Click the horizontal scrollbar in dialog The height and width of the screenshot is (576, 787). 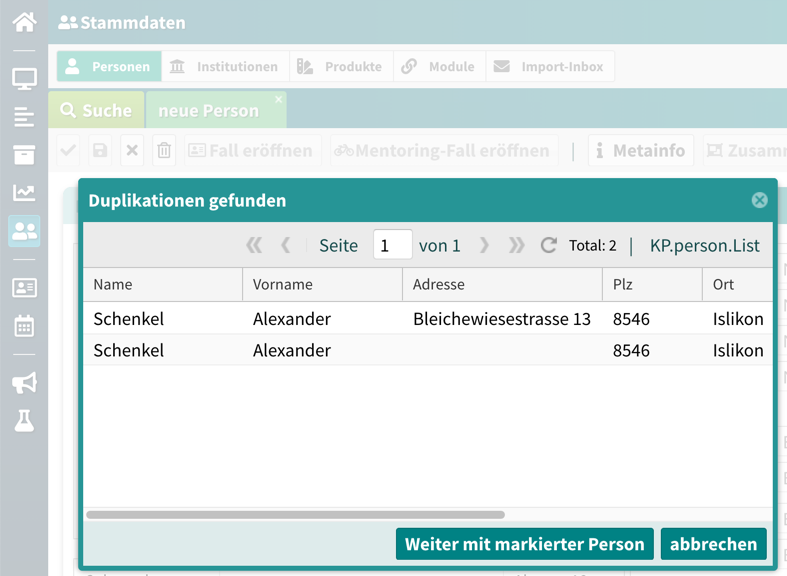(x=295, y=515)
